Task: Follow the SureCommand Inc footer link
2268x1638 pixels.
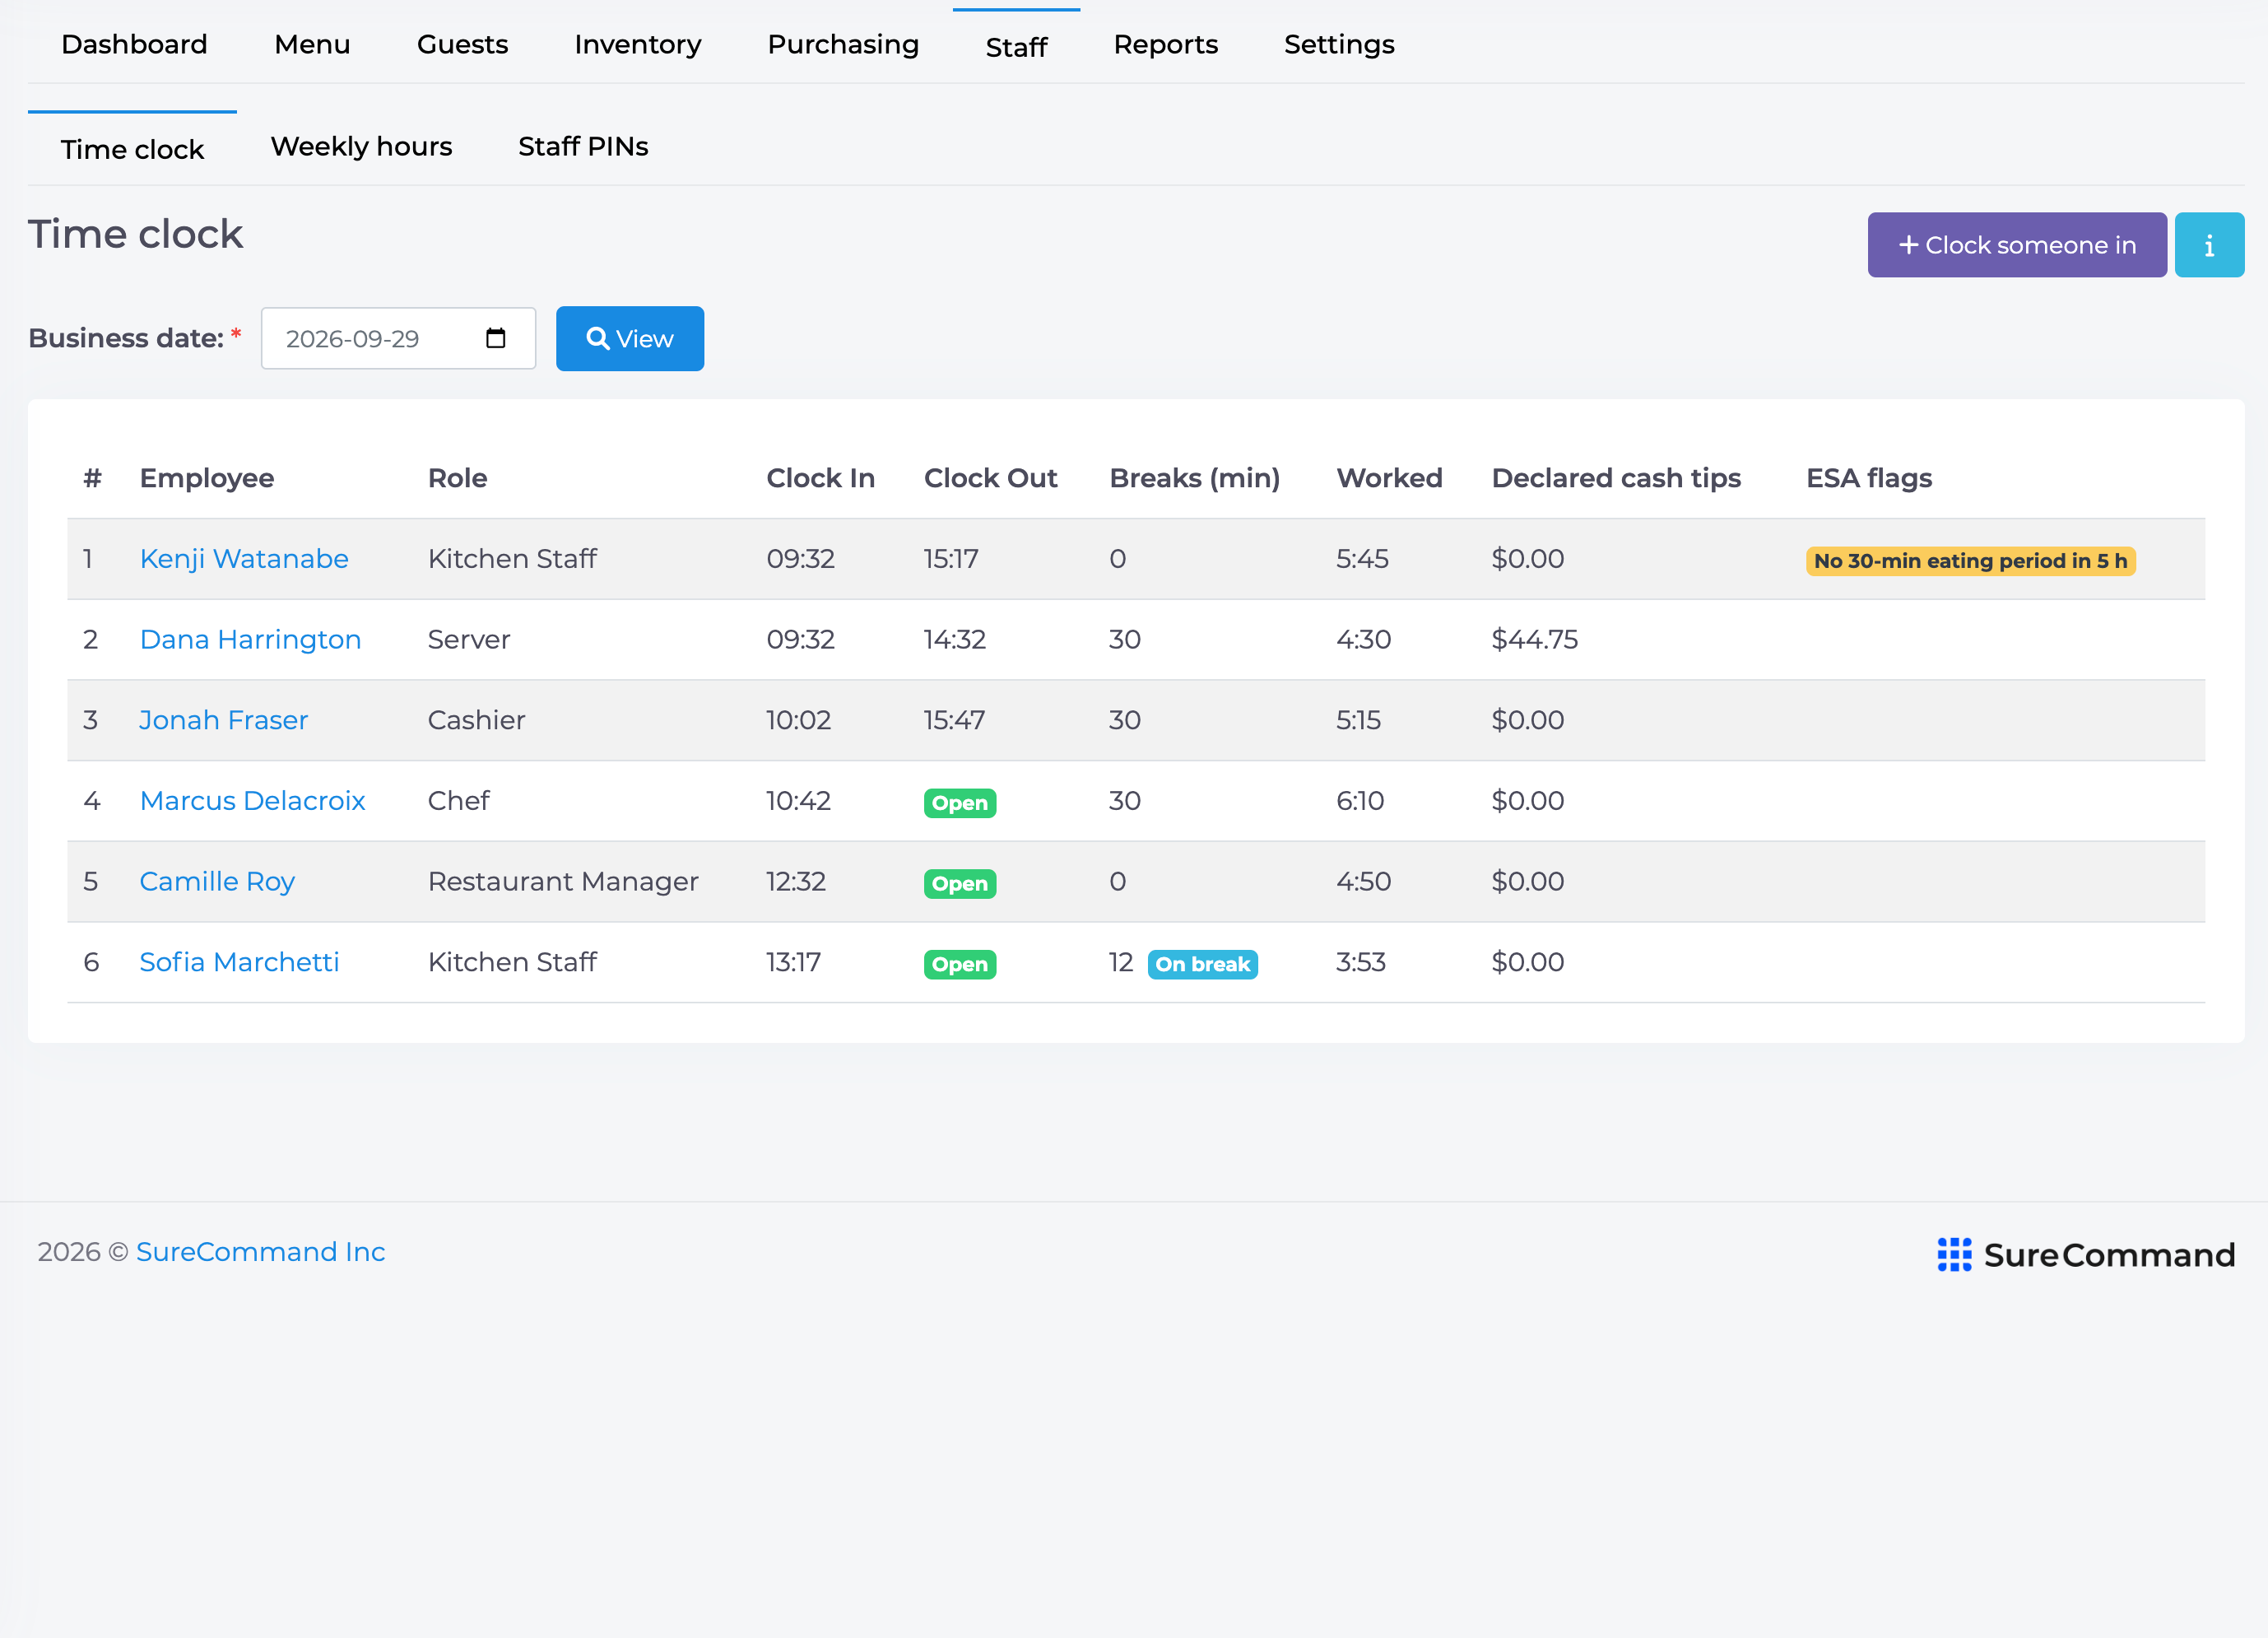Action: [x=261, y=1252]
